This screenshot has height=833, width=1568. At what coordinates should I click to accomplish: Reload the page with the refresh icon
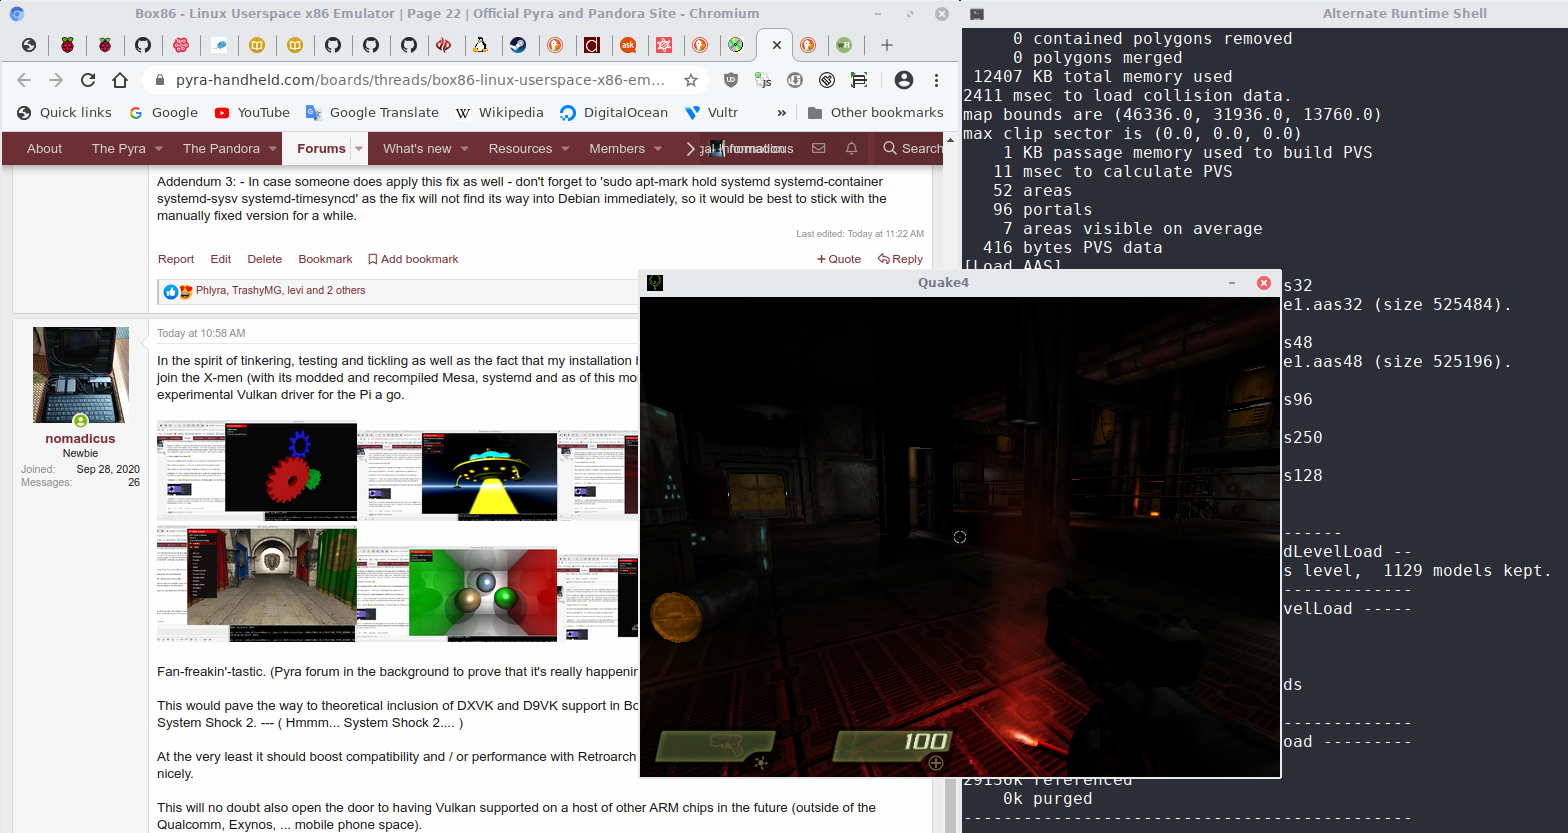88,80
